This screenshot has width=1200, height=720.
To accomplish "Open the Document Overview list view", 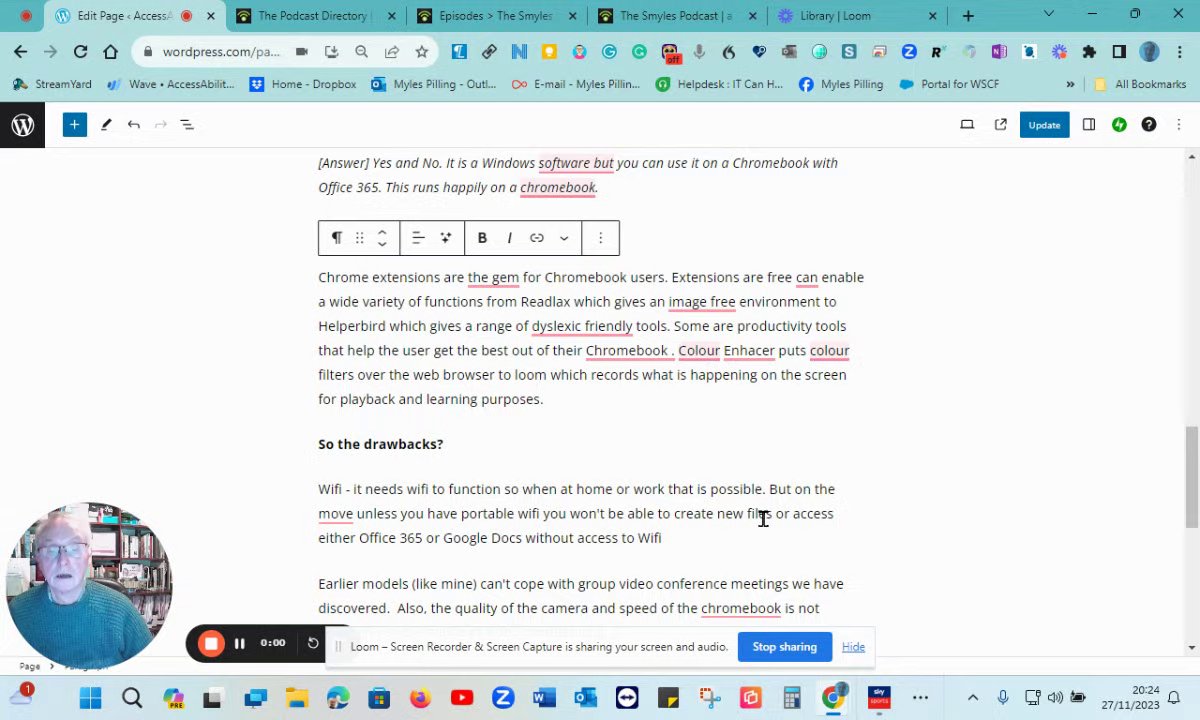I will [187, 125].
